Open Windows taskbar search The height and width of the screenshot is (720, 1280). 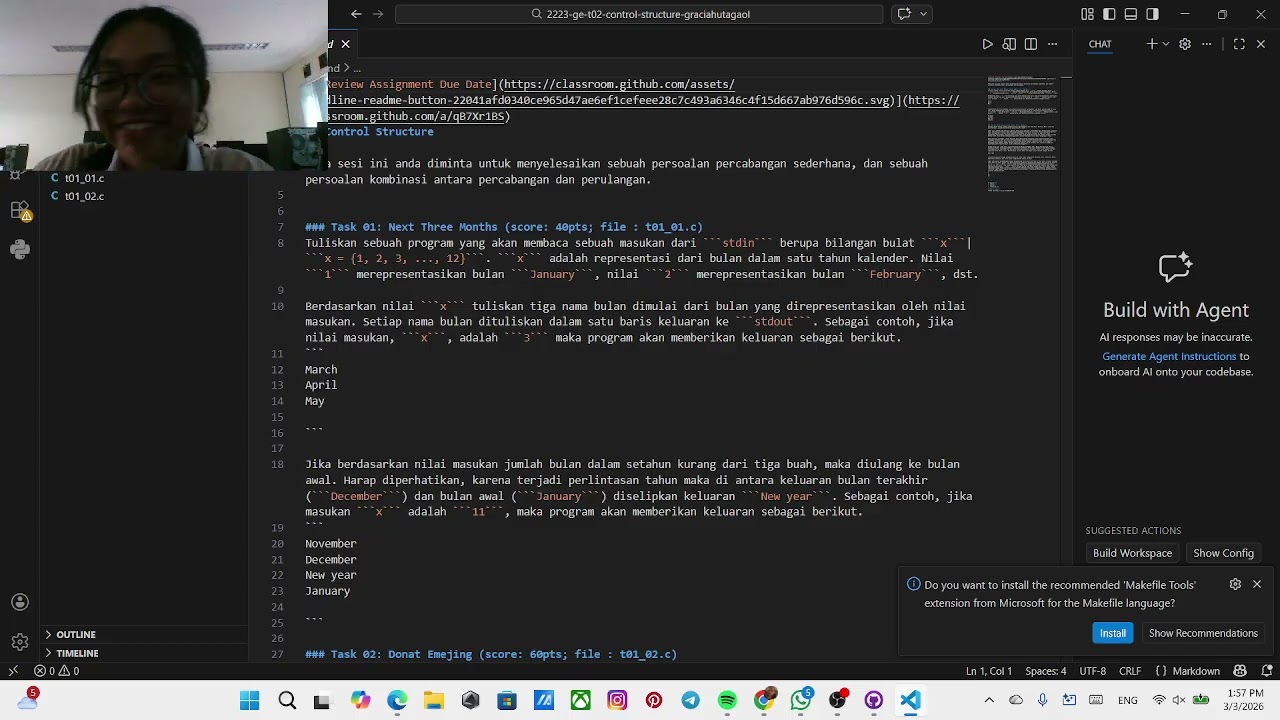(x=287, y=700)
